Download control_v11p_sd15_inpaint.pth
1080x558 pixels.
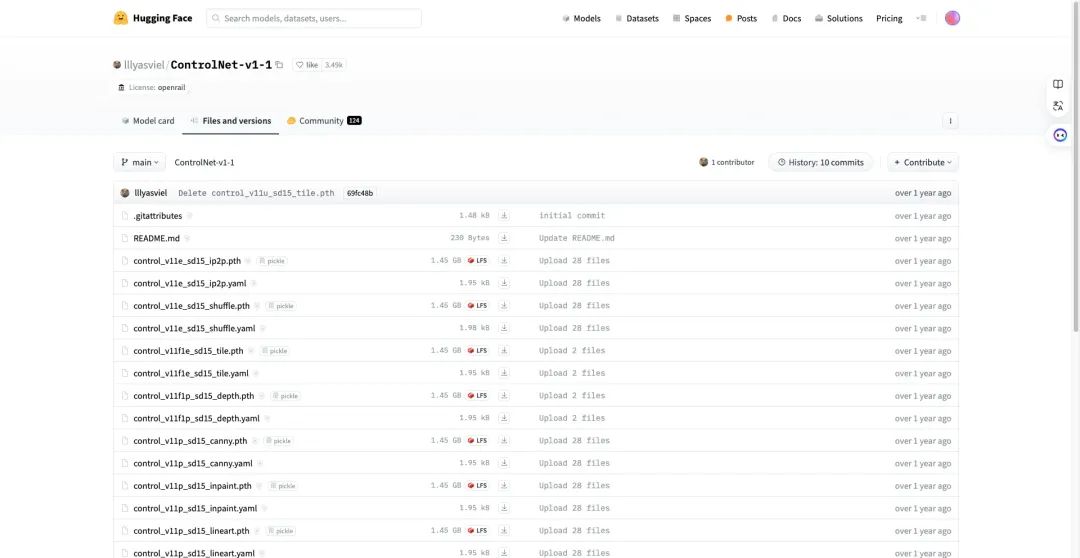pos(504,486)
